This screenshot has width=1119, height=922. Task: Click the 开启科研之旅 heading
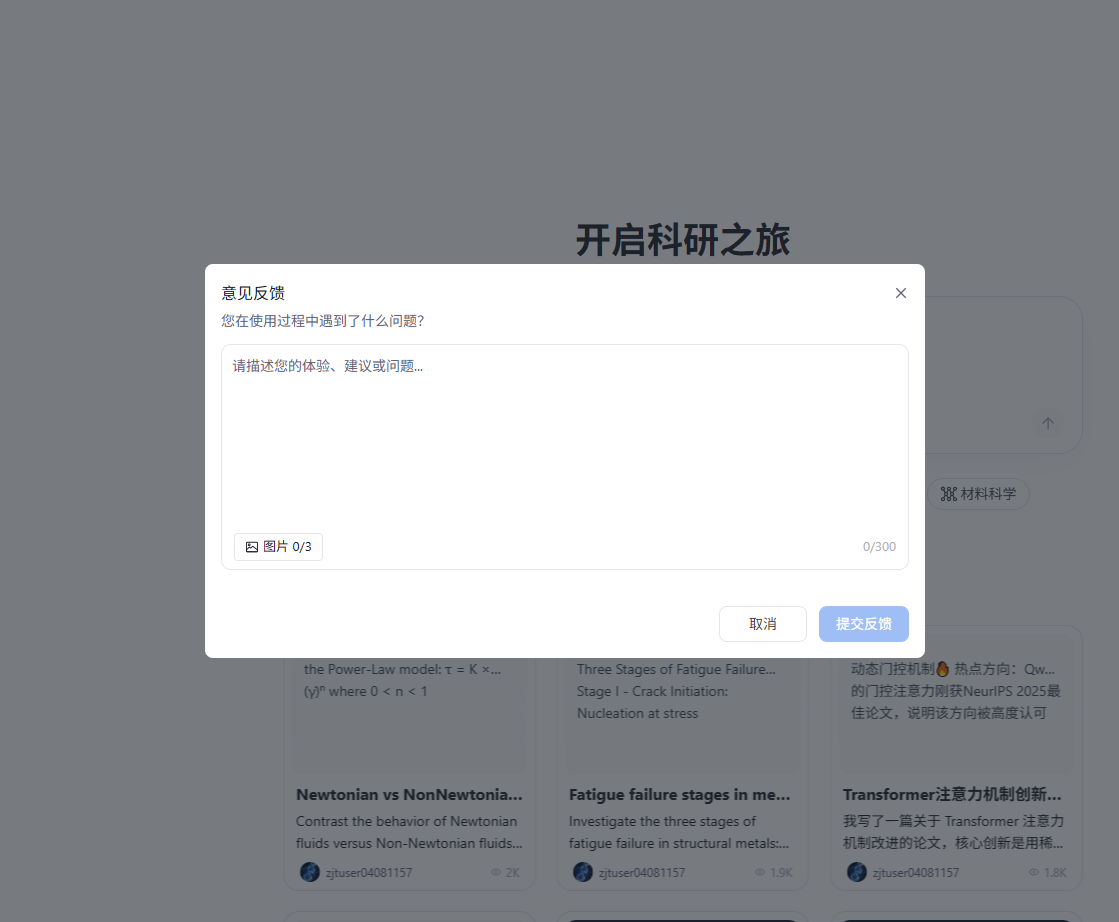(683, 240)
